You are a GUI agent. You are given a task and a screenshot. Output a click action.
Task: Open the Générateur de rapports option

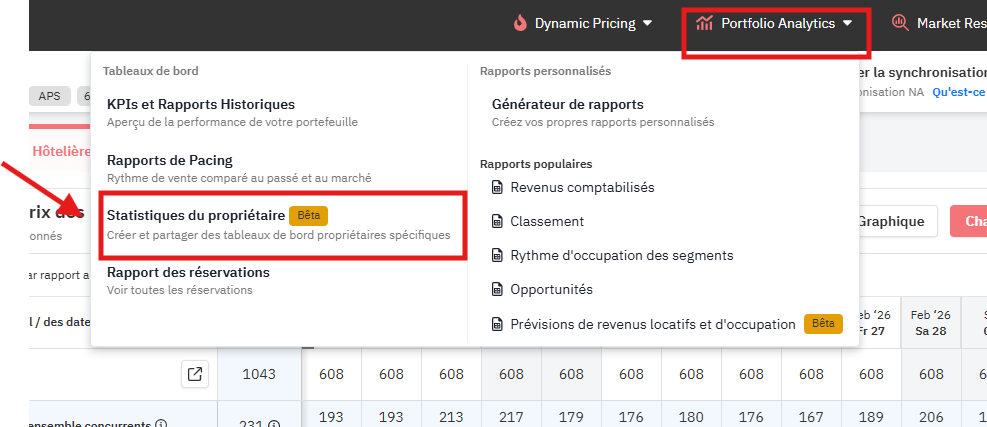(x=567, y=104)
